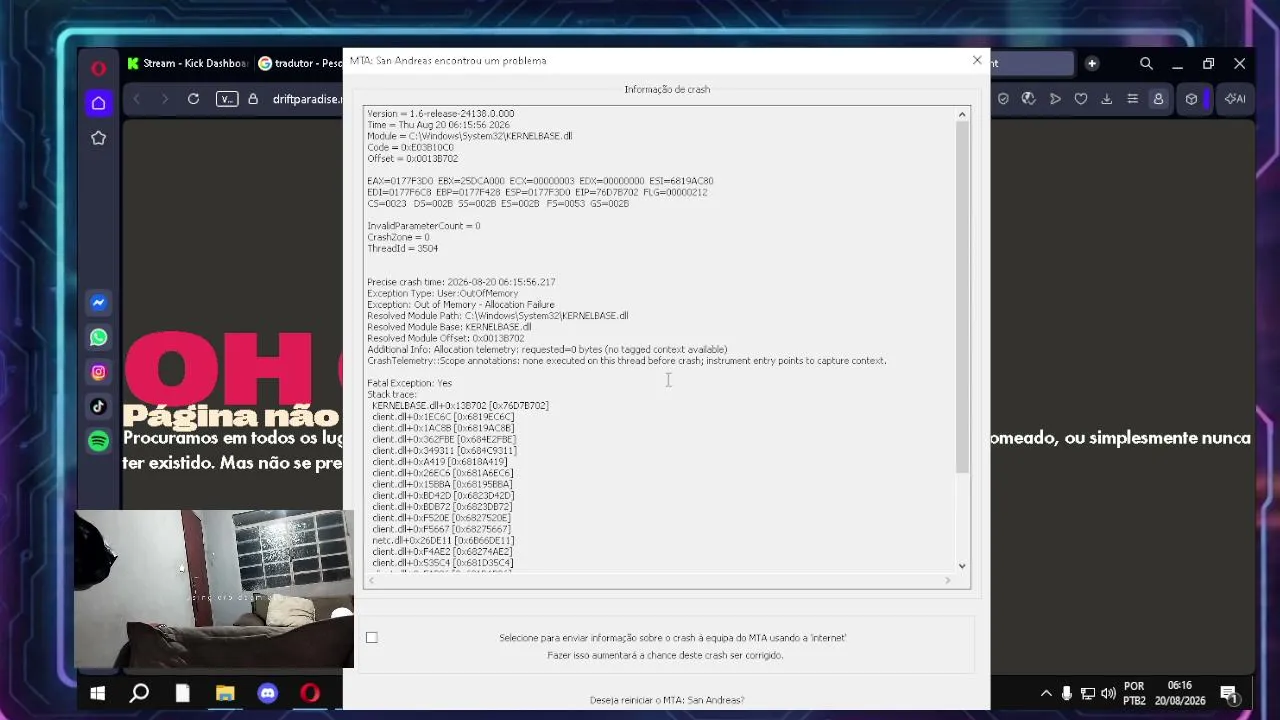Open Easy Setup sliders icon
The image size is (1280, 720).
(x=1132, y=99)
